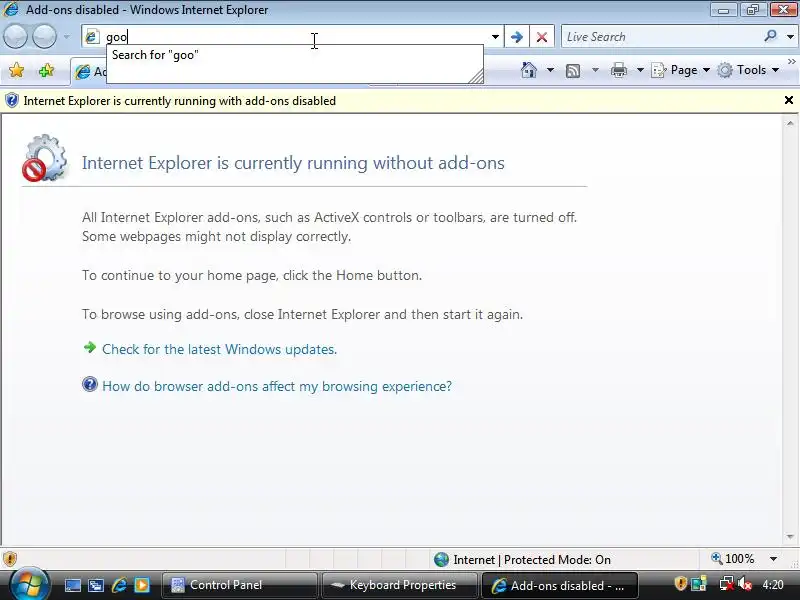Click the Forward navigation button

point(44,36)
